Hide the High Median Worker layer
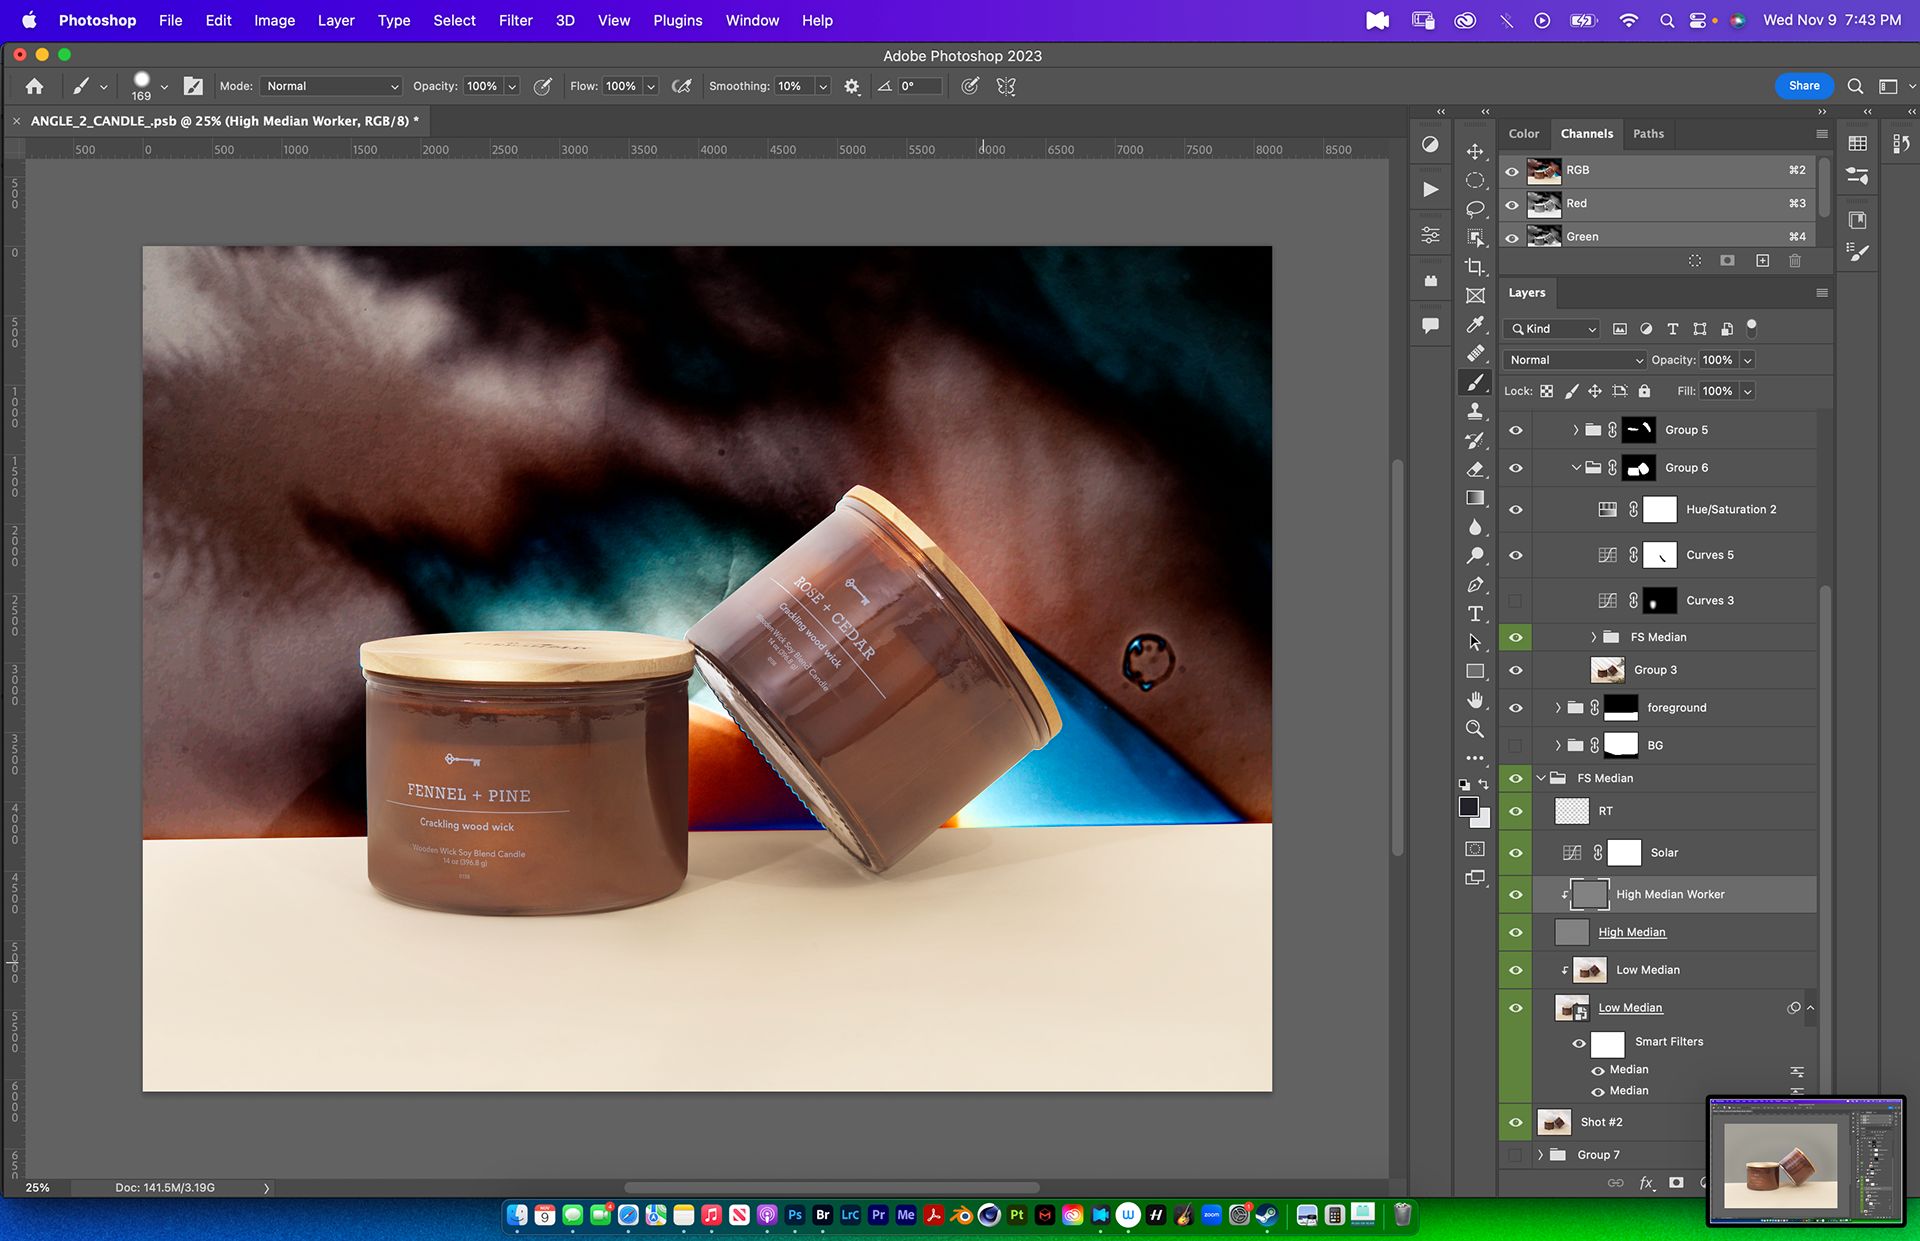This screenshot has height=1241, width=1920. 1515,894
